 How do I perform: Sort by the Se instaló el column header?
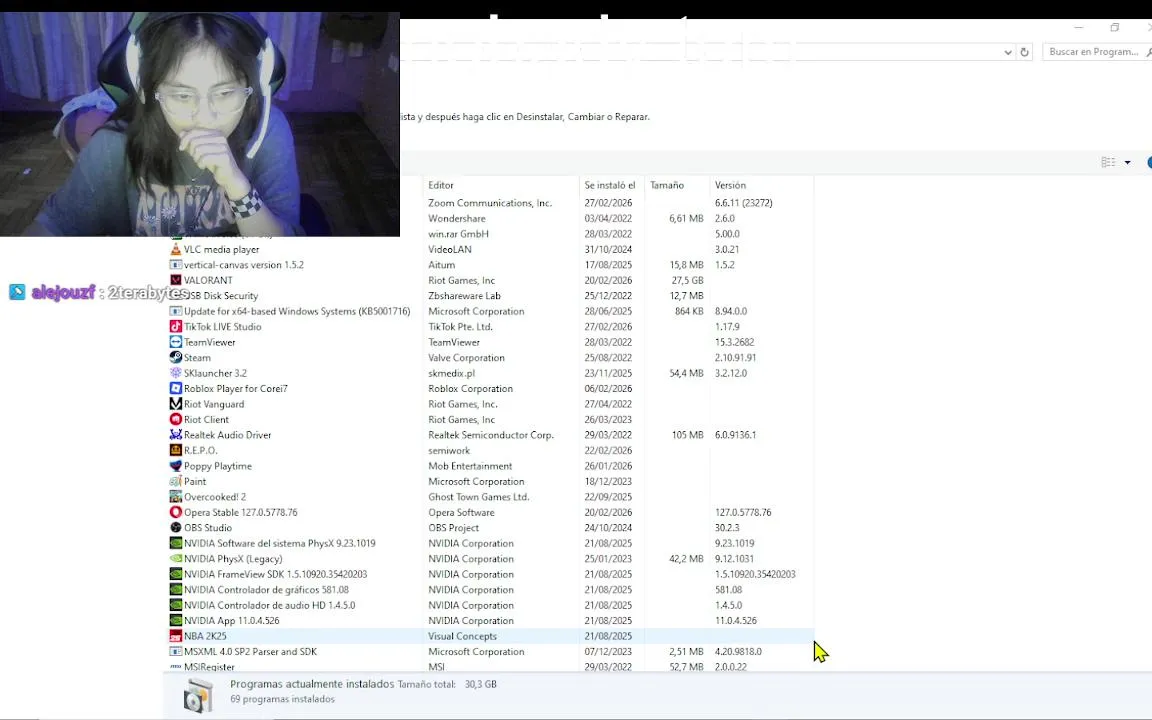[x=611, y=185]
